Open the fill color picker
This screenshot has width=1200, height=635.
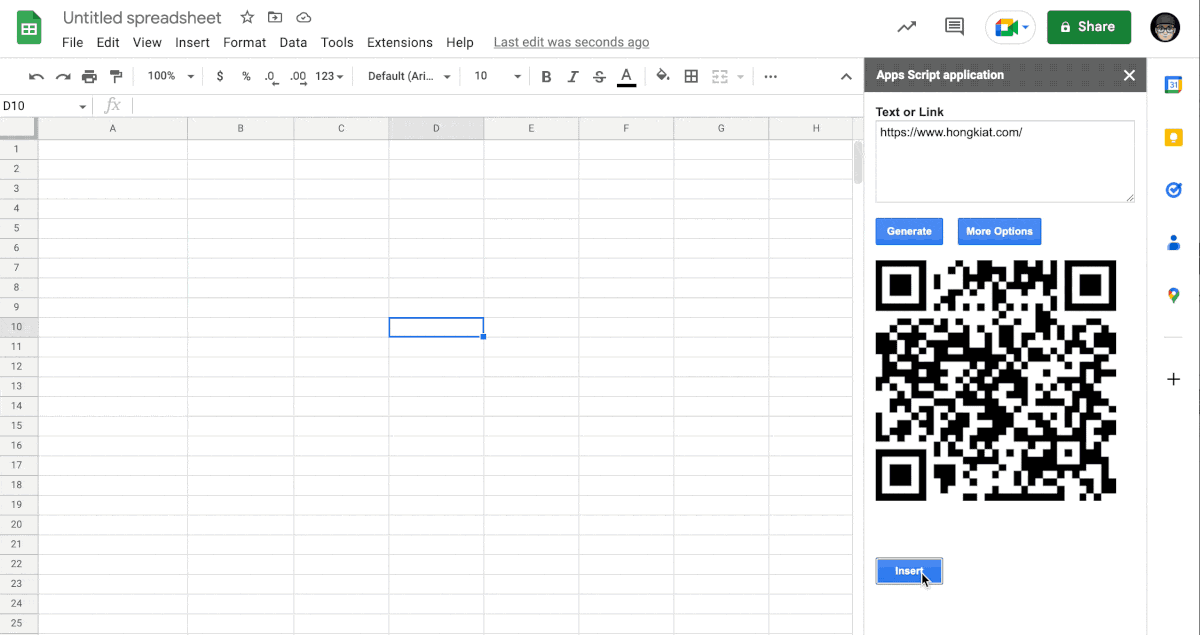(x=663, y=76)
